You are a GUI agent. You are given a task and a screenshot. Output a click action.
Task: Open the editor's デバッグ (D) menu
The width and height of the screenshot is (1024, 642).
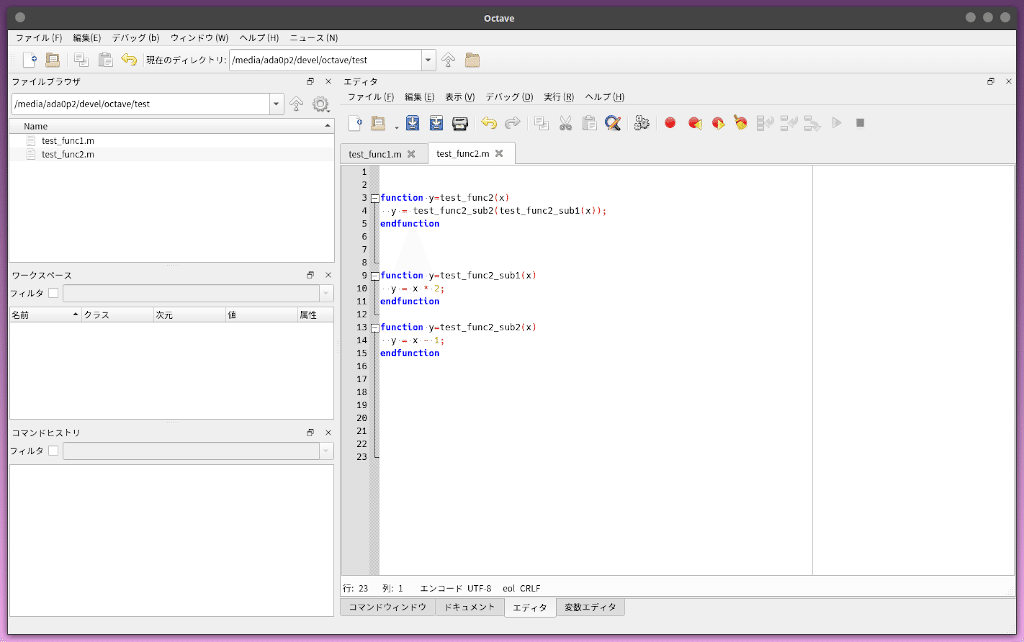click(509, 97)
